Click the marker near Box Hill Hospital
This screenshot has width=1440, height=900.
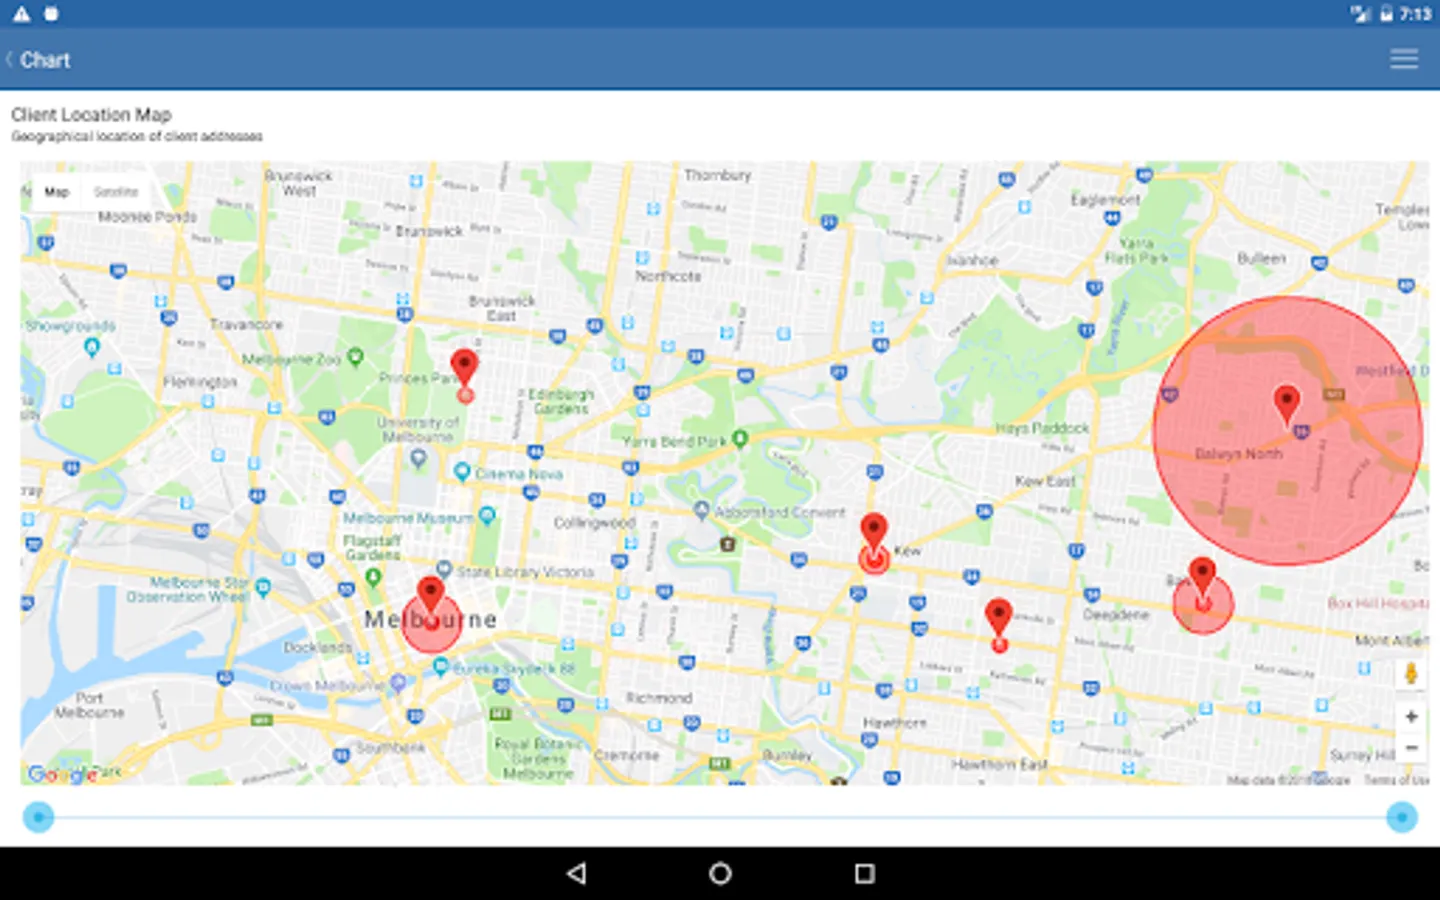(x=1203, y=572)
